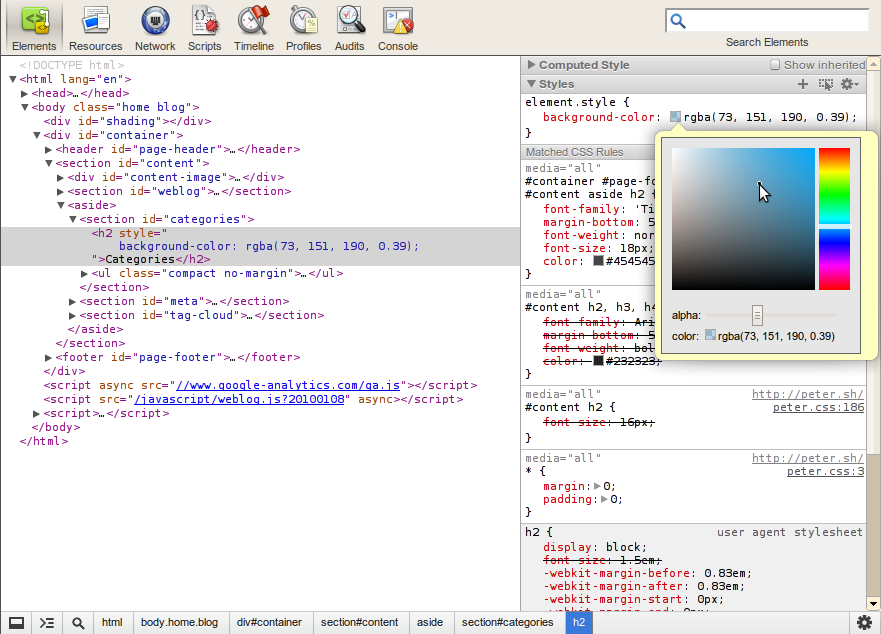Expand the head node
881x634 pixels.
coord(25,93)
